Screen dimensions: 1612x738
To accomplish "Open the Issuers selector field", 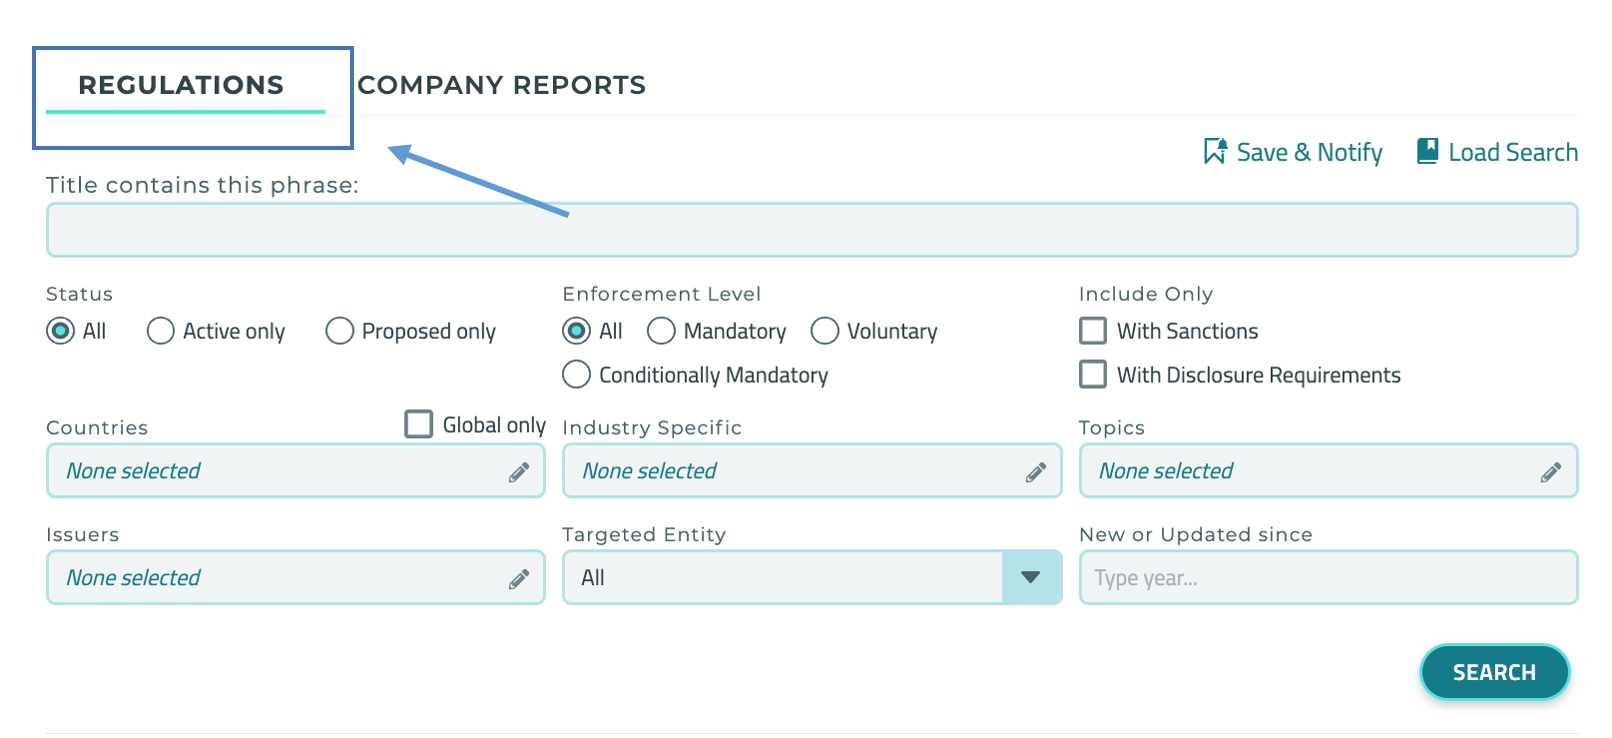I will click(x=296, y=578).
